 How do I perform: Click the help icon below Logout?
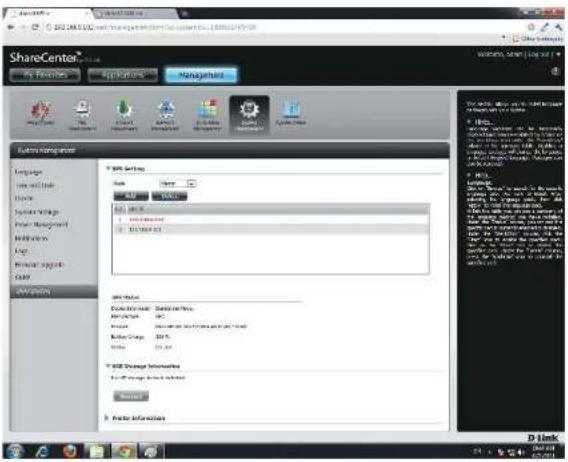(555, 71)
